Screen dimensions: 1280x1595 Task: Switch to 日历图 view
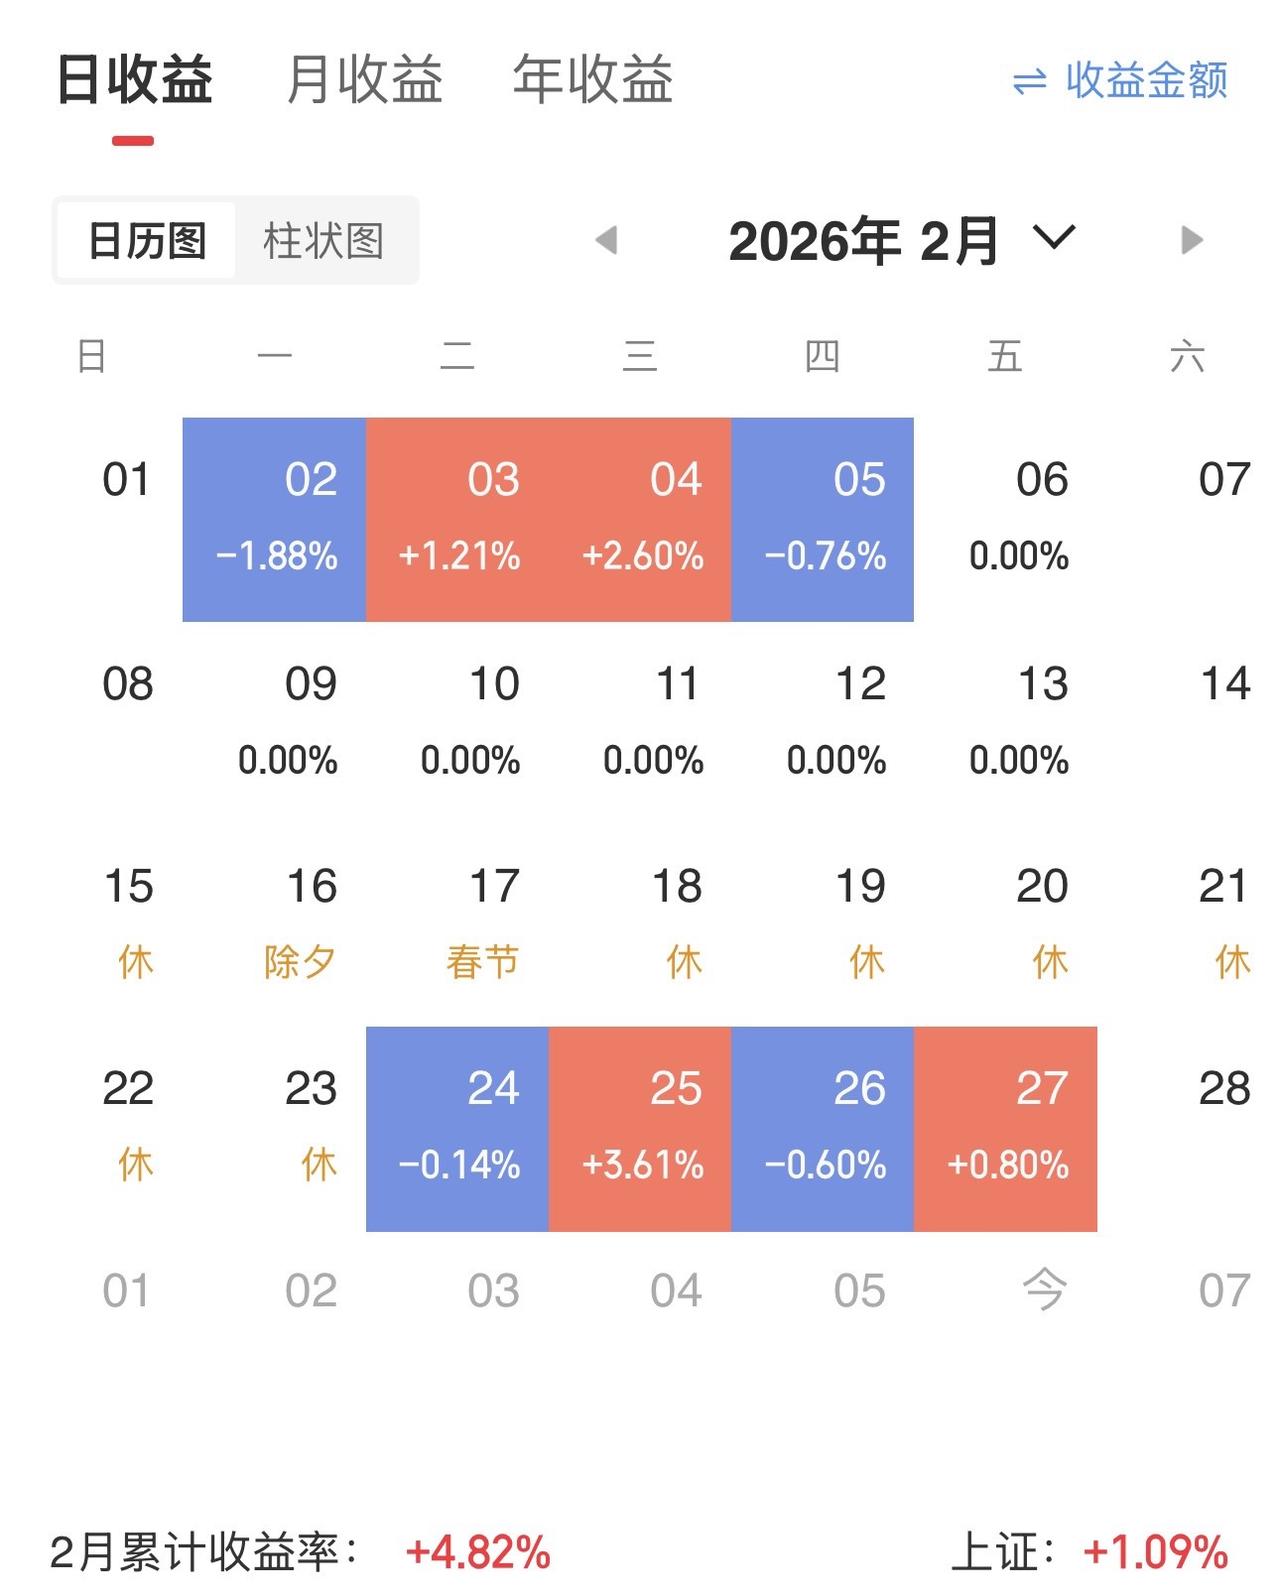click(147, 241)
